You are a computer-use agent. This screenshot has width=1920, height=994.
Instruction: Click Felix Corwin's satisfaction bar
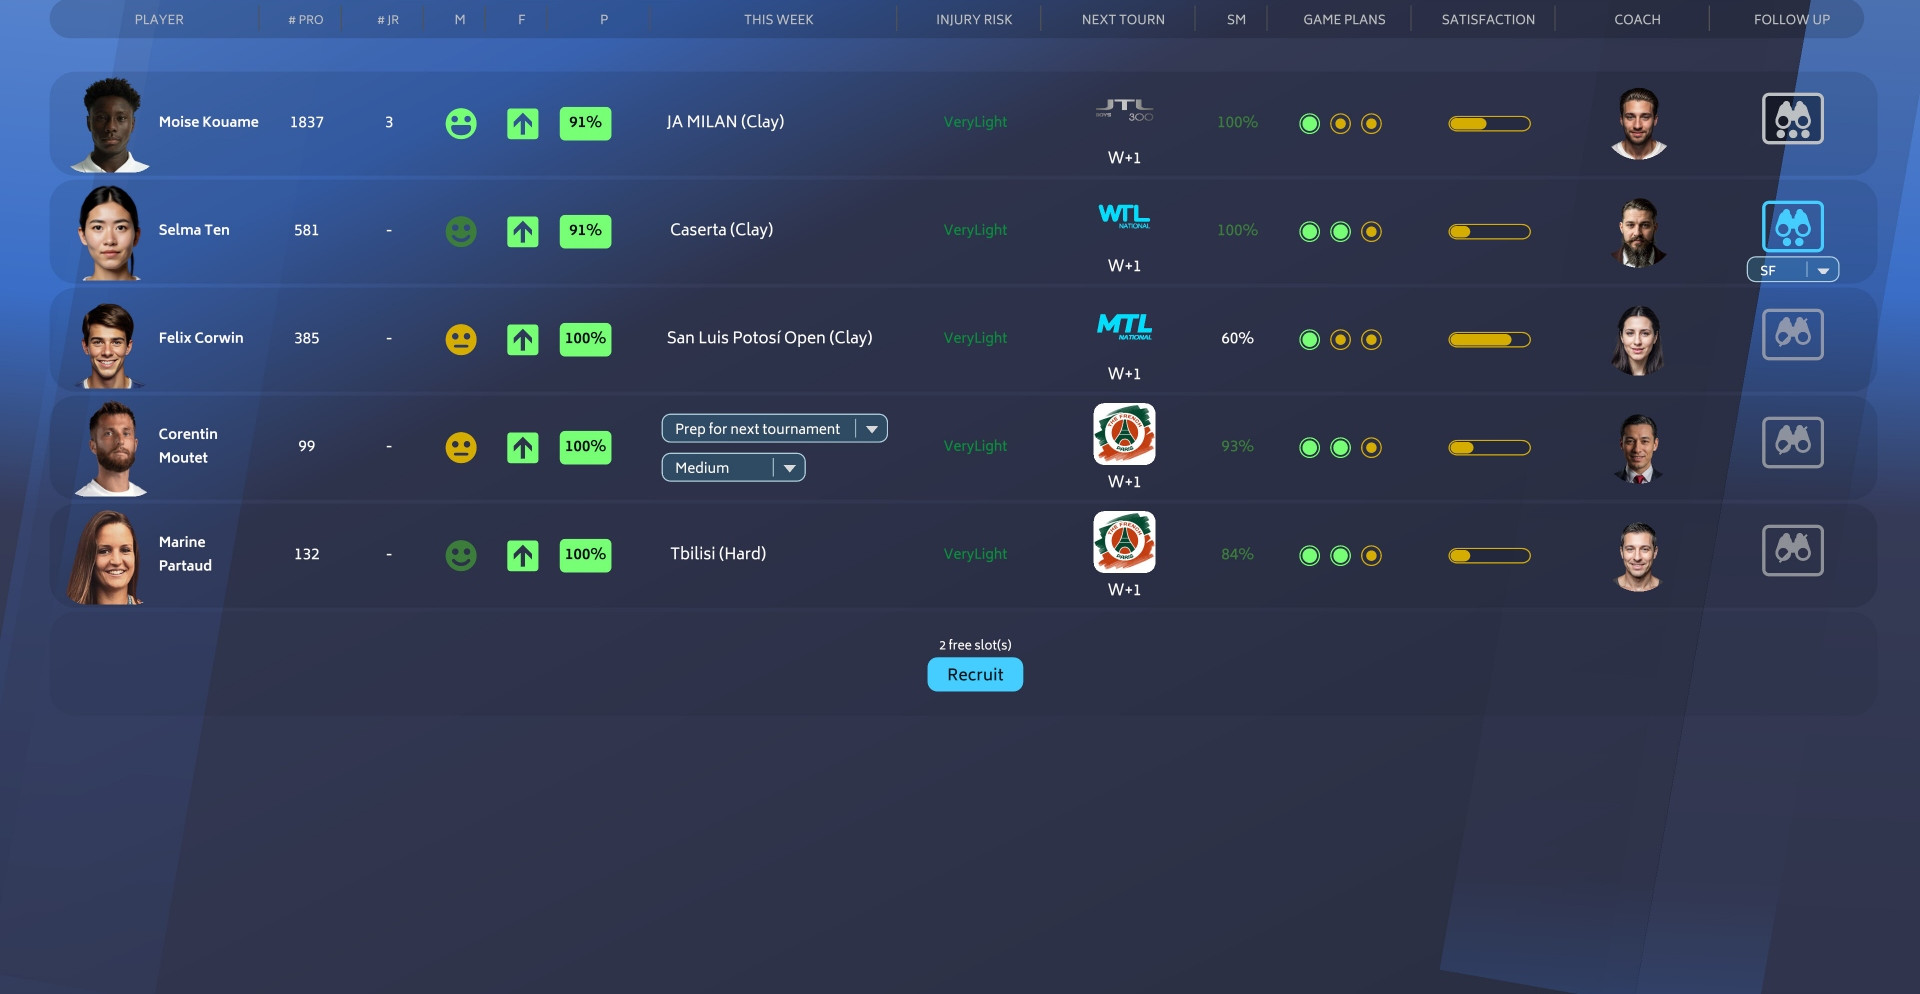[1489, 340]
